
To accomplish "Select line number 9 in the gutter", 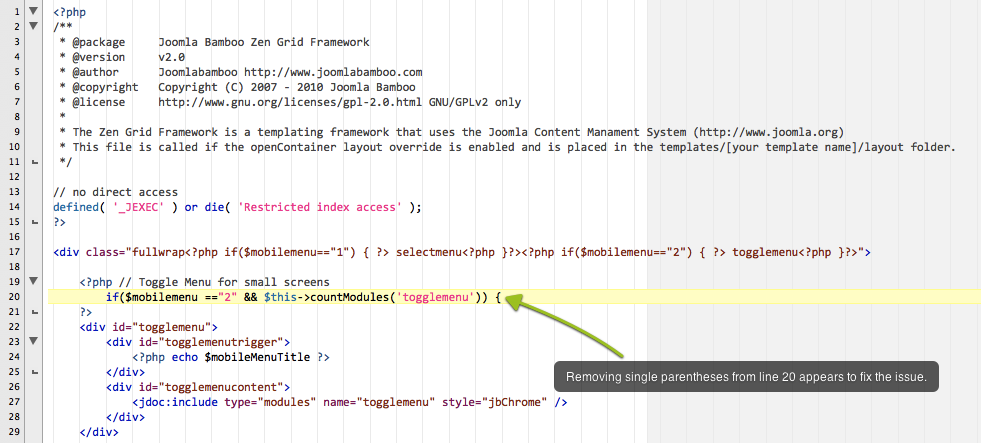I will 18,131.
